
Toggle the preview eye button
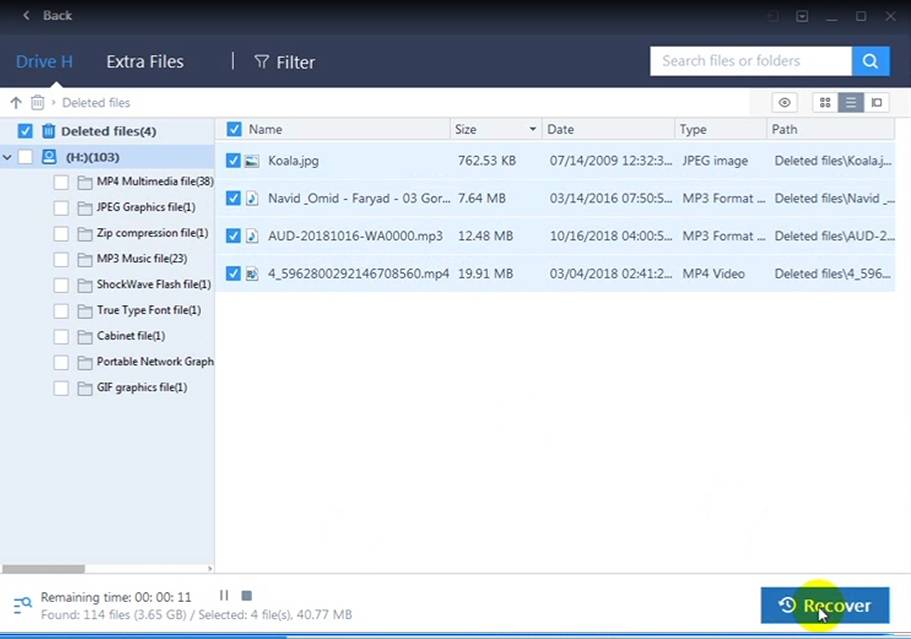[784, 103]
